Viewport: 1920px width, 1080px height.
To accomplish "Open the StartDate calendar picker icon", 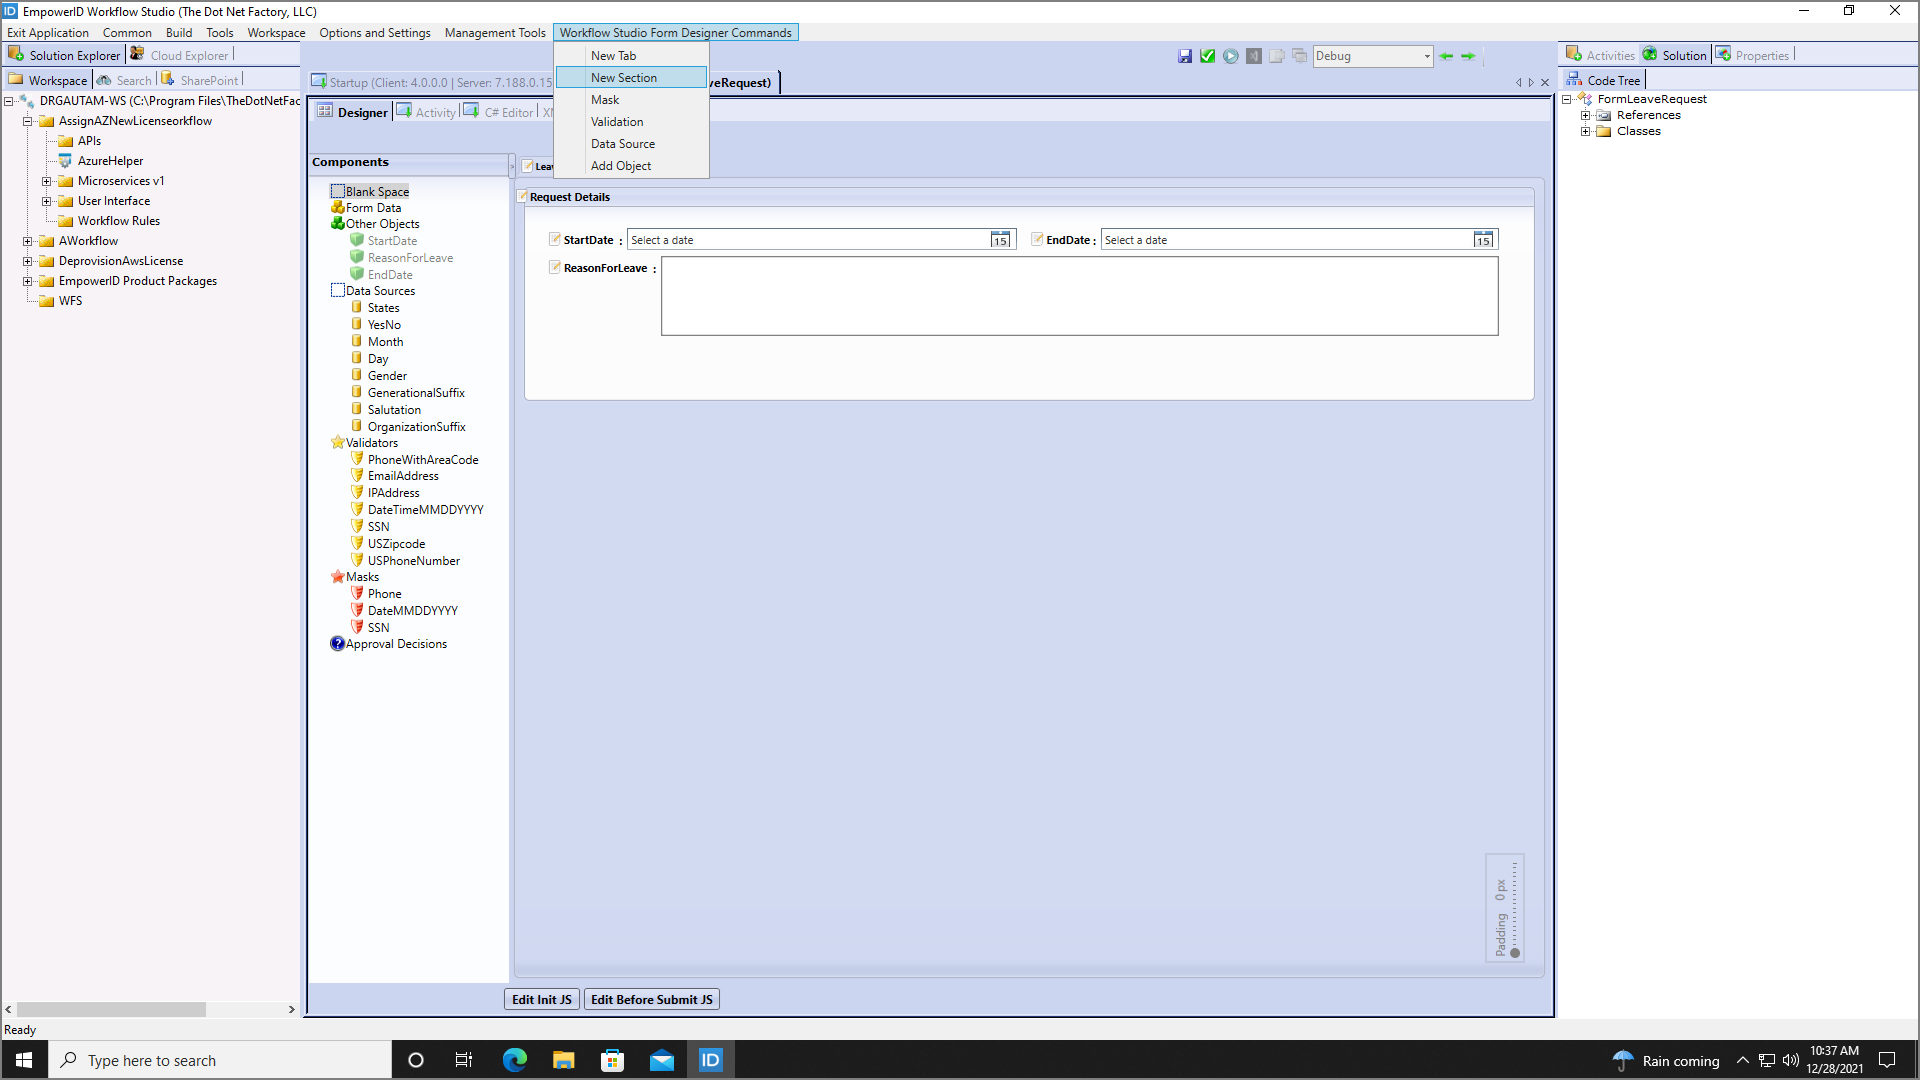I will point(1000,240).
